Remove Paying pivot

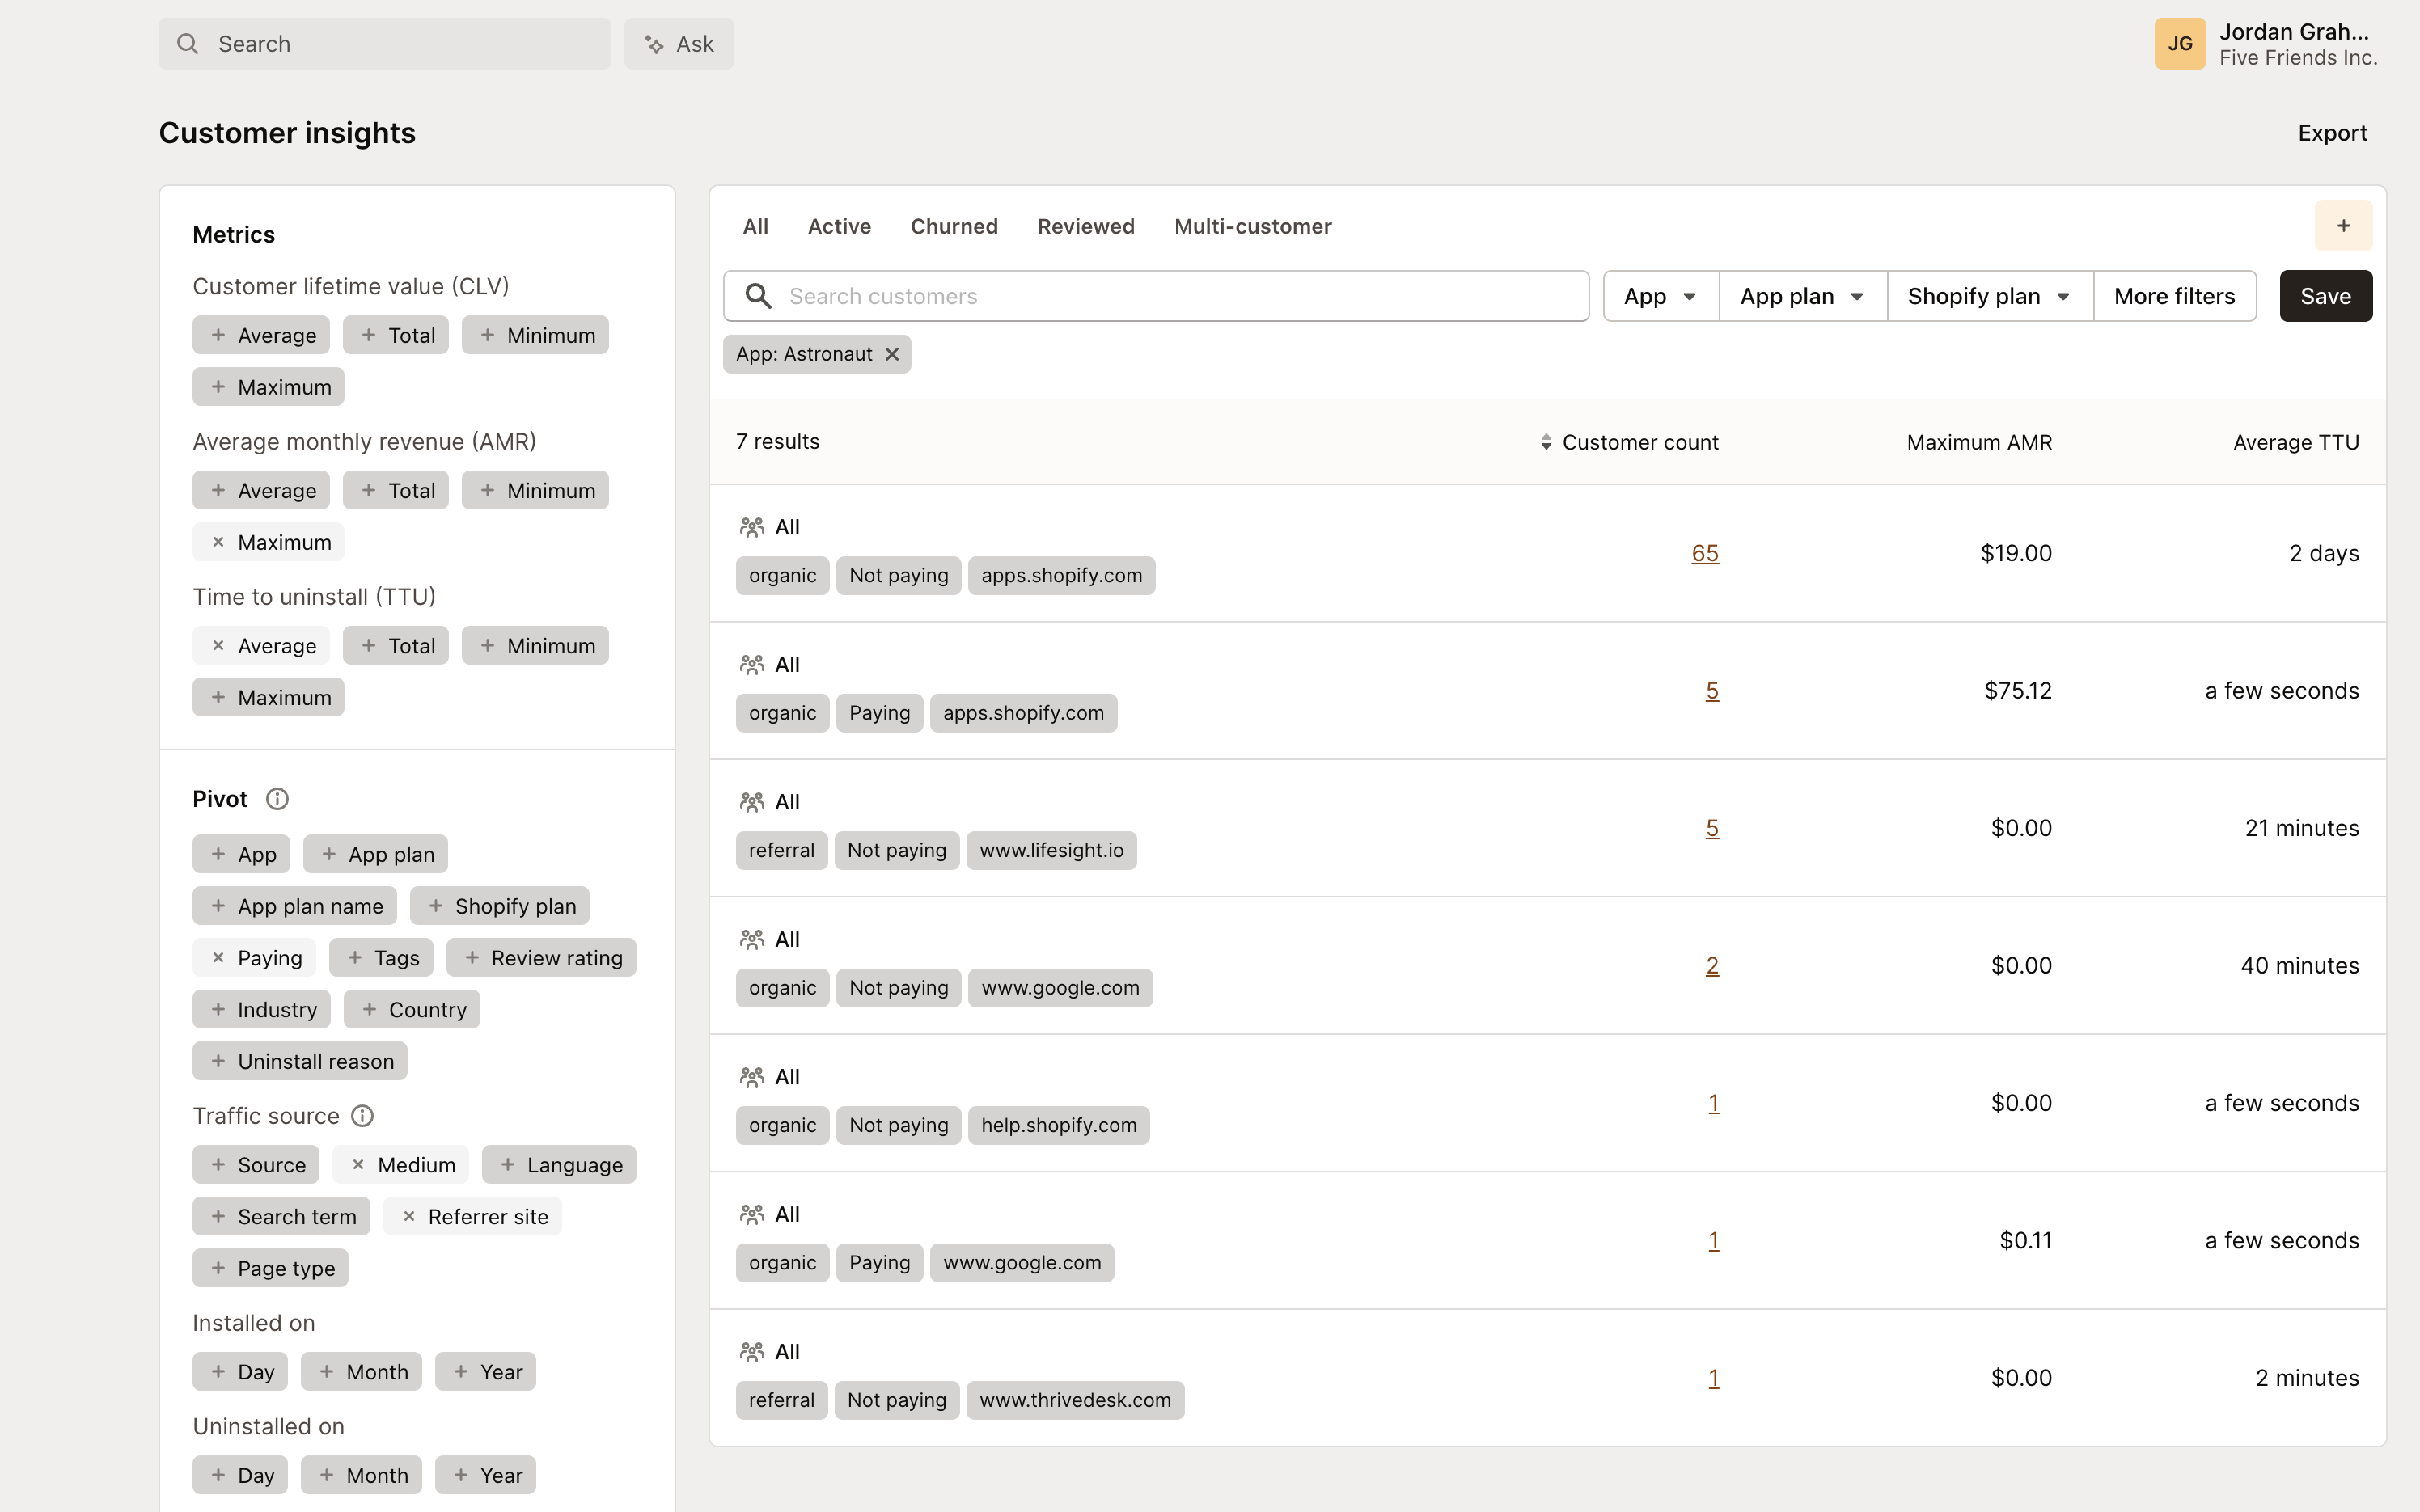pos(254,958)
